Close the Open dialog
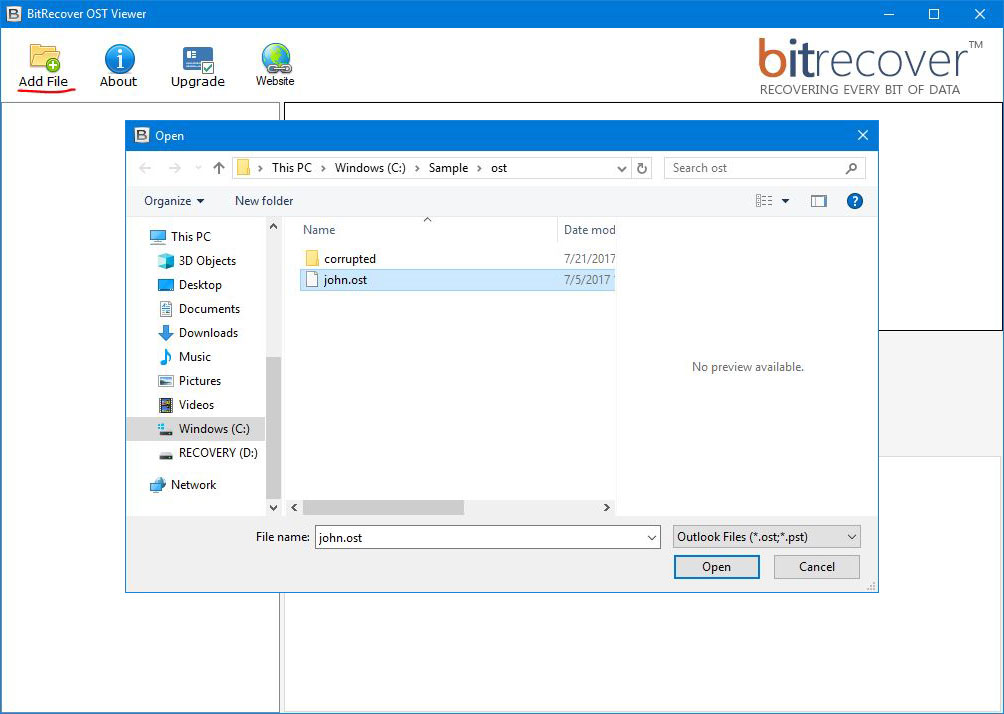 862,135
